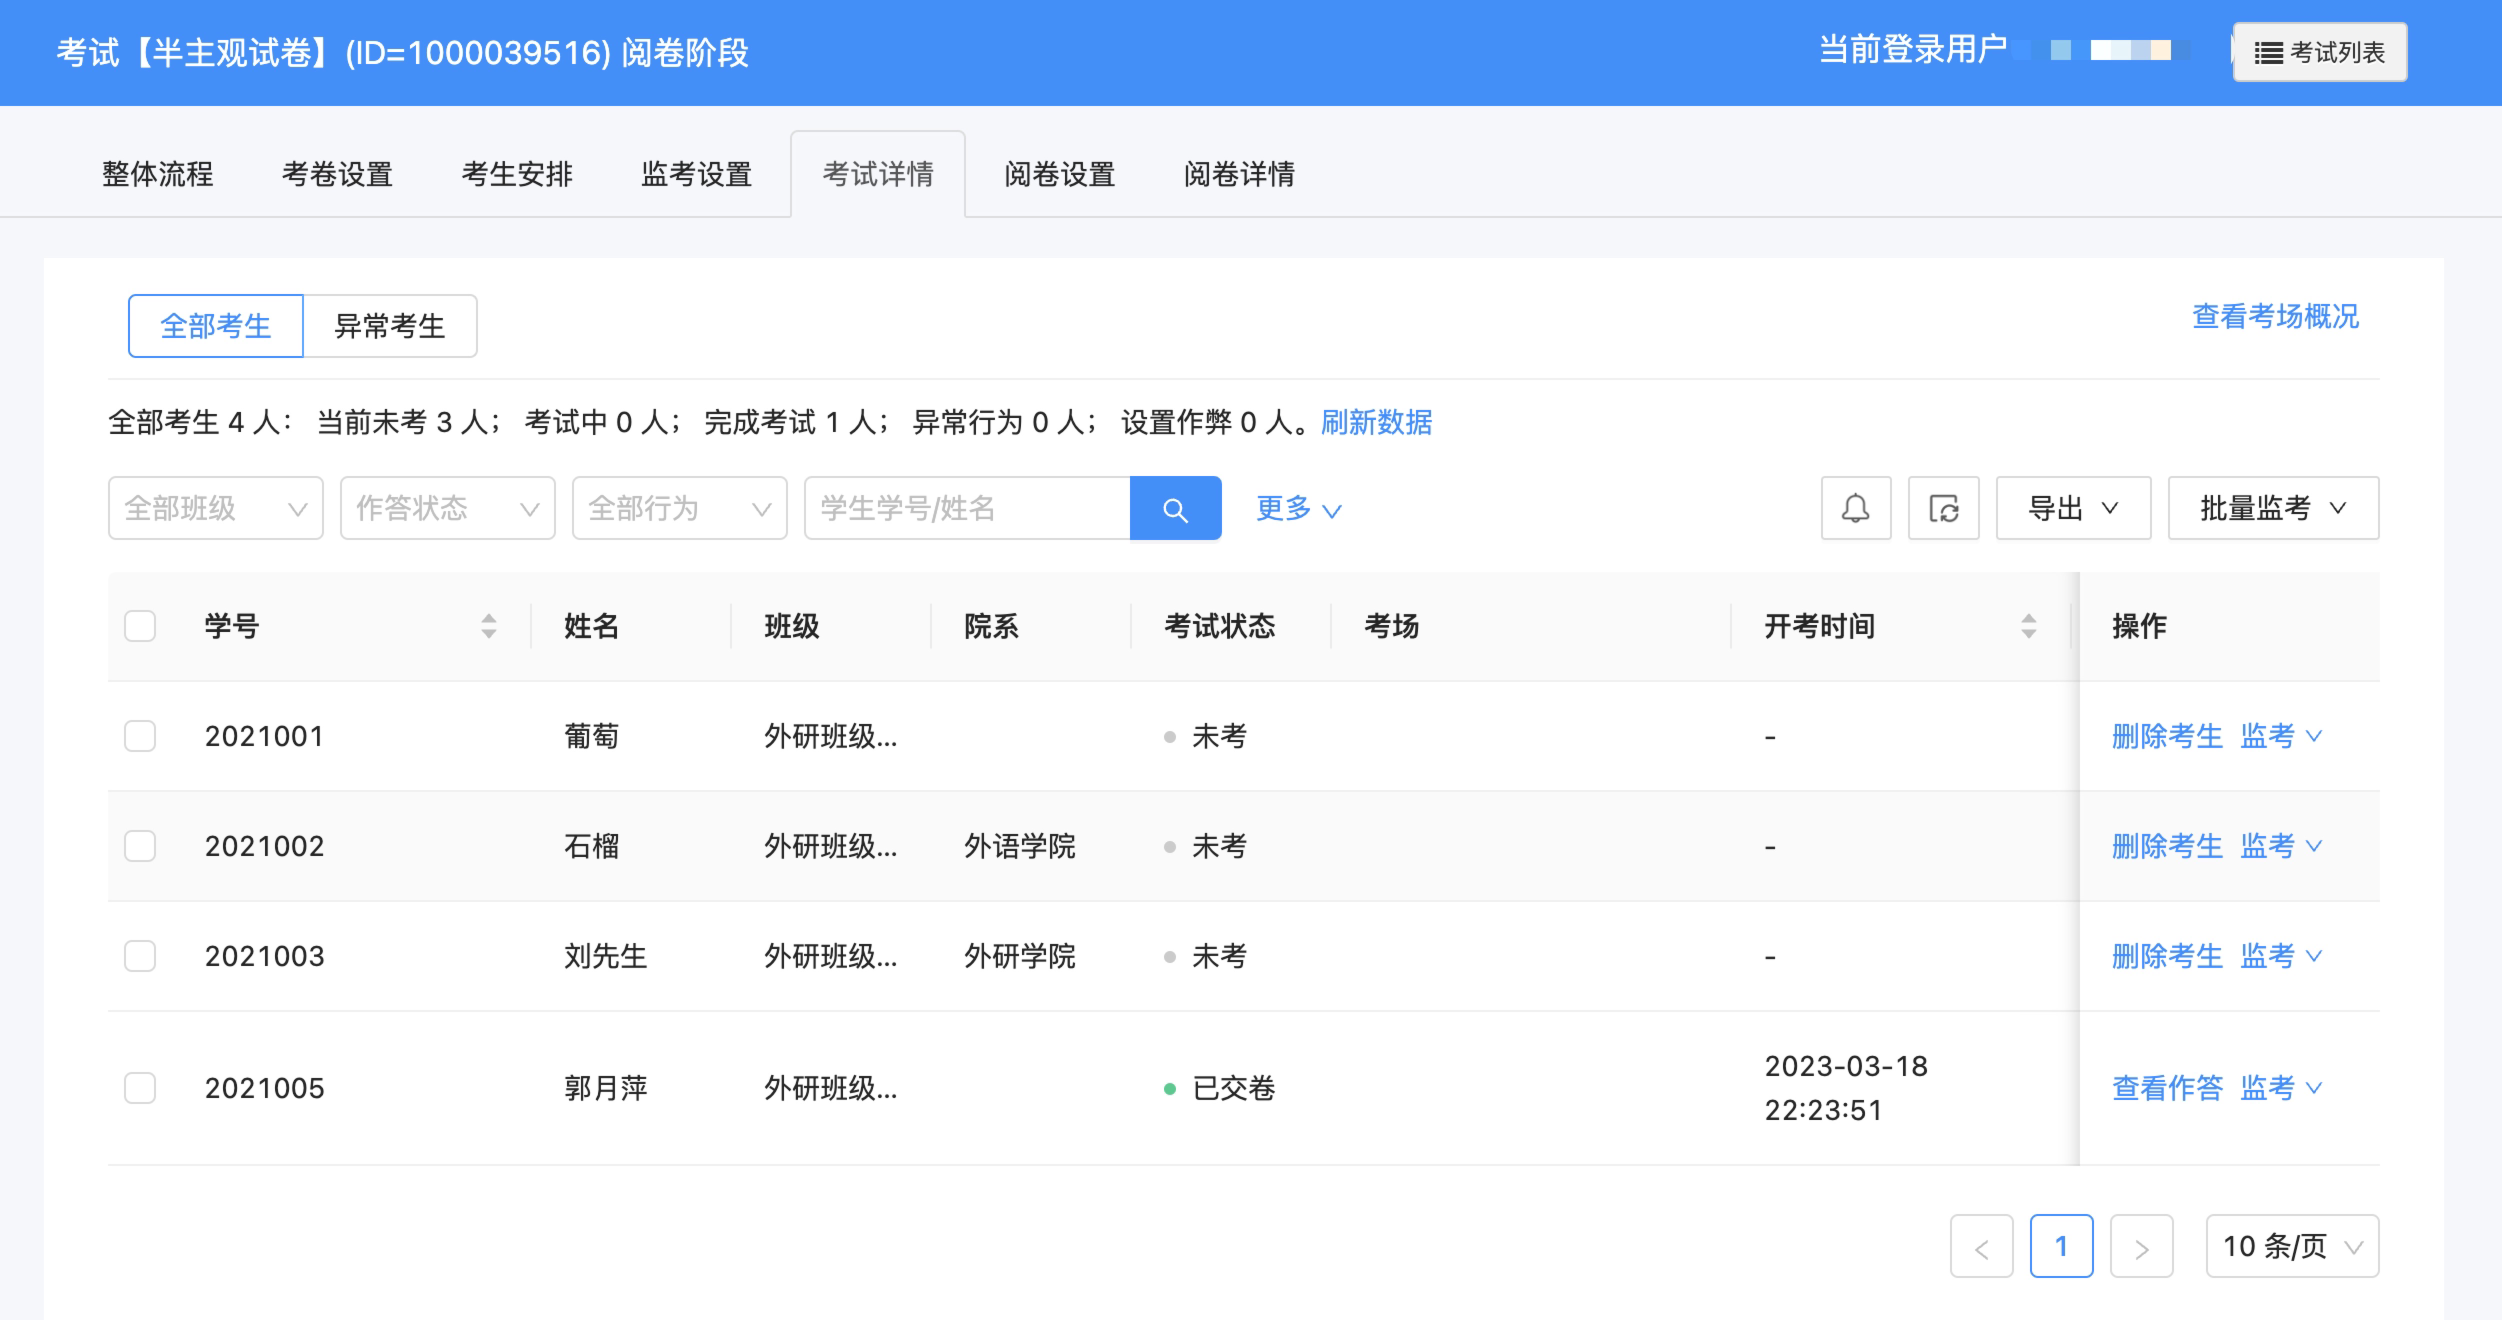Click student ID 2021001 cell
This screenshot has width=2502, height=1320.
(x=265, y=736)
